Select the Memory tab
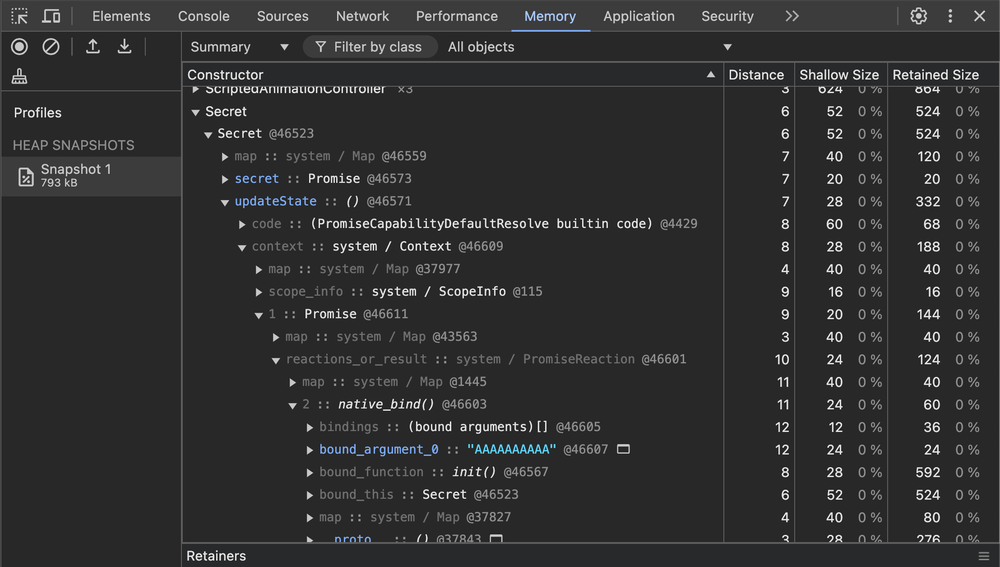Viewport: 1000px width, 567px height. 550,16
